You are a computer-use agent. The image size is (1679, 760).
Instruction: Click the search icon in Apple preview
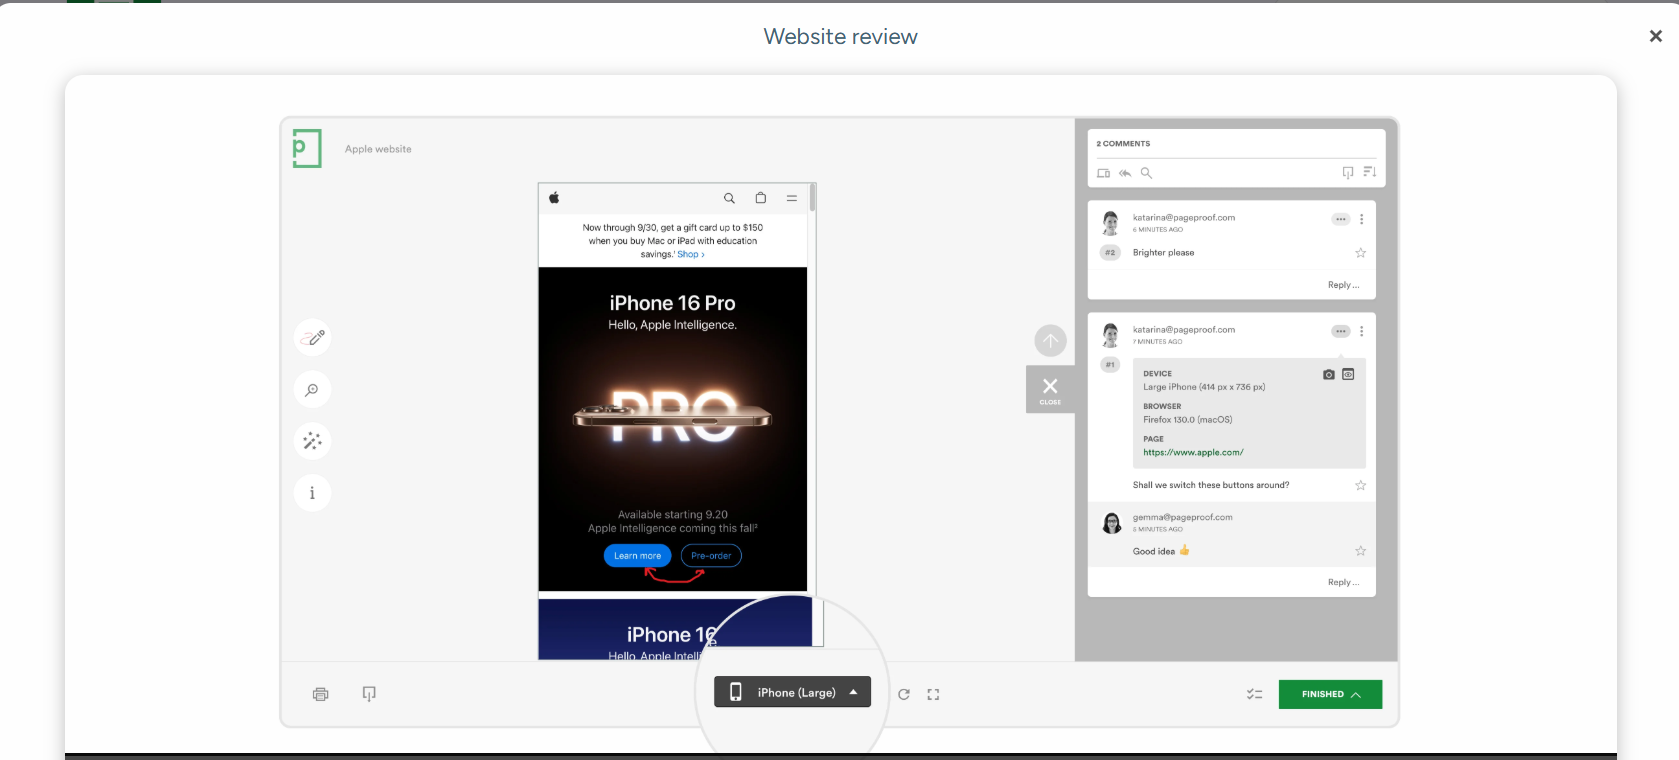coord(729,198)
